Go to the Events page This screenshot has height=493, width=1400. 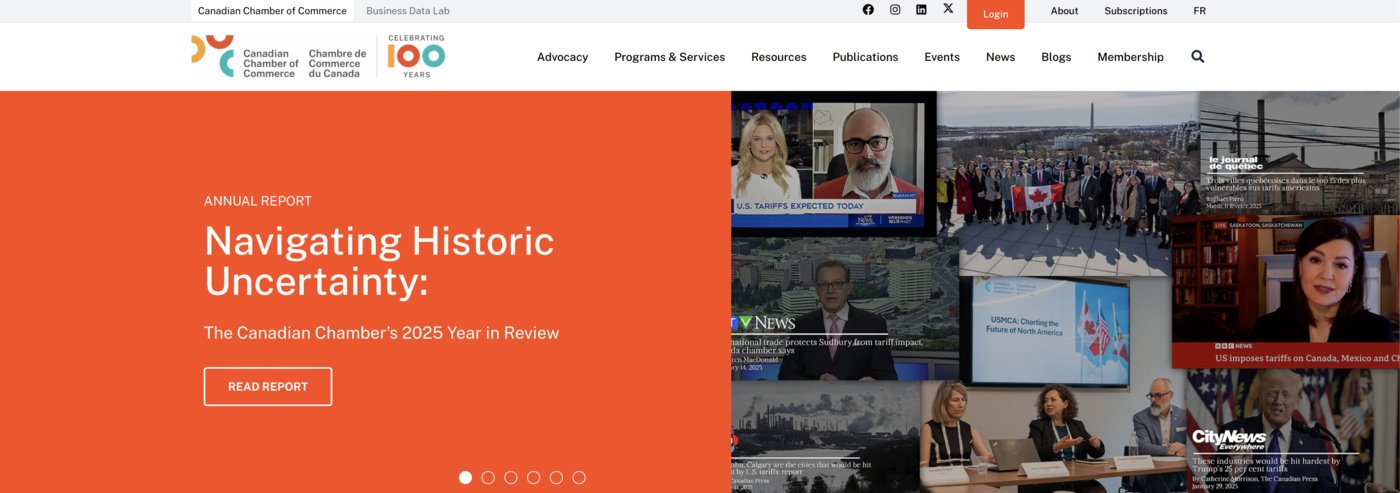click(x=942, y=57)
